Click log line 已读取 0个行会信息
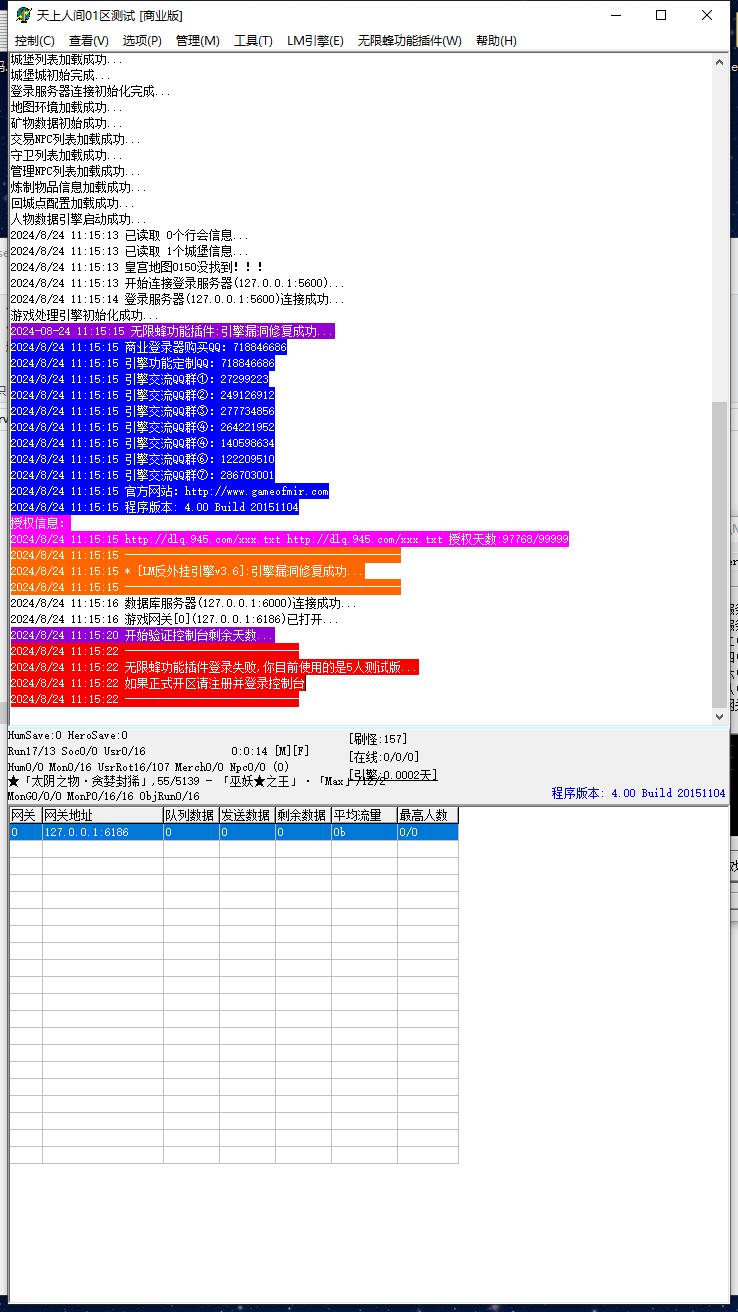738x1312 pixels. 130,235
